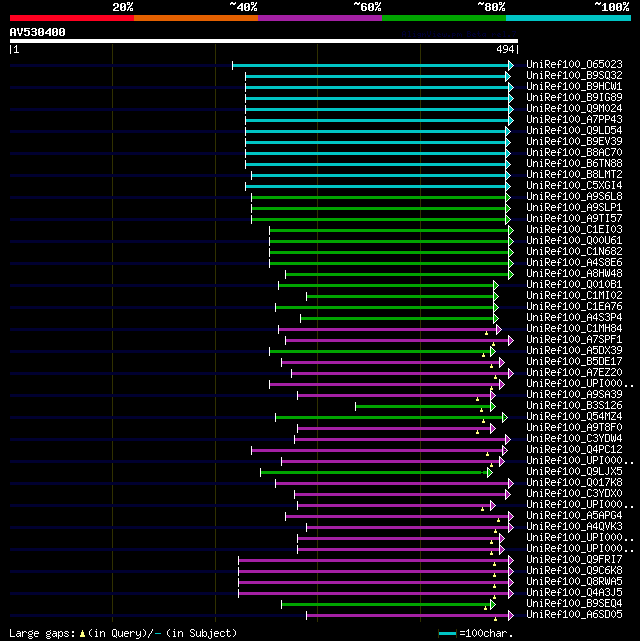Select hit label UniRef100_Q9C6K8
The height and width of the screenshot is (641, 640).
pos(574,571)
